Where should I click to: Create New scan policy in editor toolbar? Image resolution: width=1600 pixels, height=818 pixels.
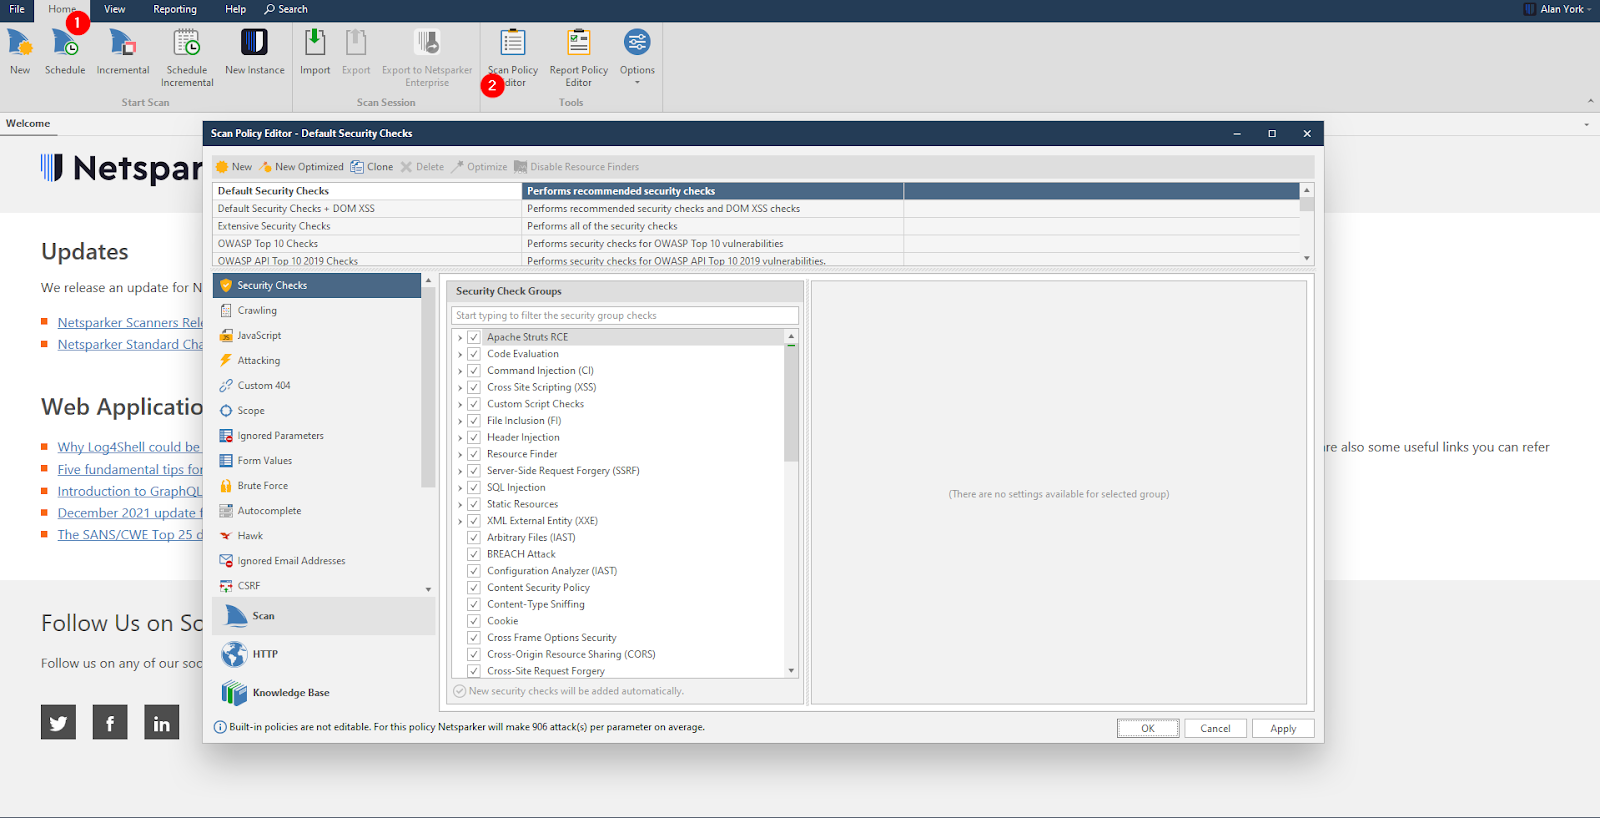pos(234,167)
